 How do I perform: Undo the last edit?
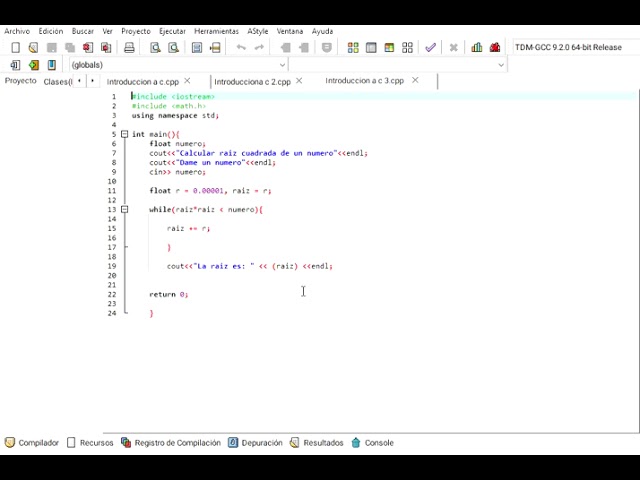point(241,47)
